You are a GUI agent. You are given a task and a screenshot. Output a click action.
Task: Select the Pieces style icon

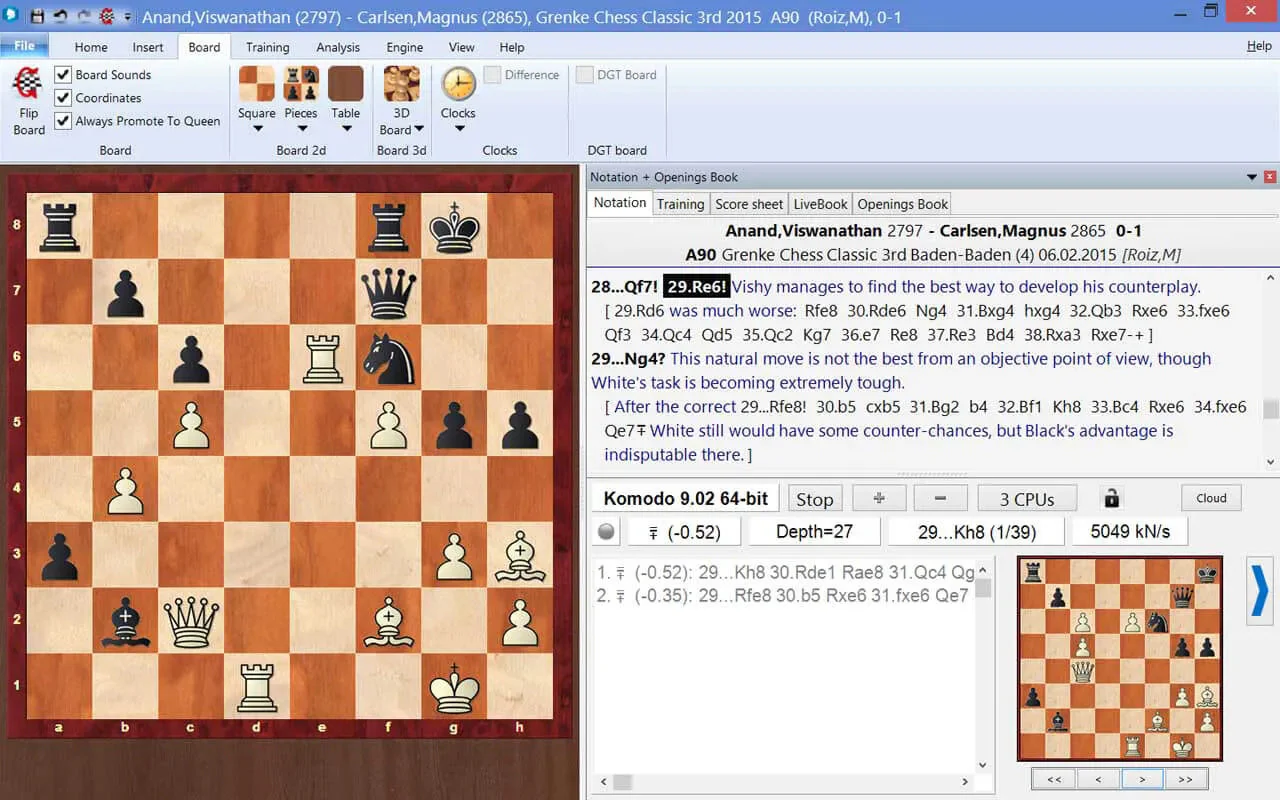(x=301, y=84)
